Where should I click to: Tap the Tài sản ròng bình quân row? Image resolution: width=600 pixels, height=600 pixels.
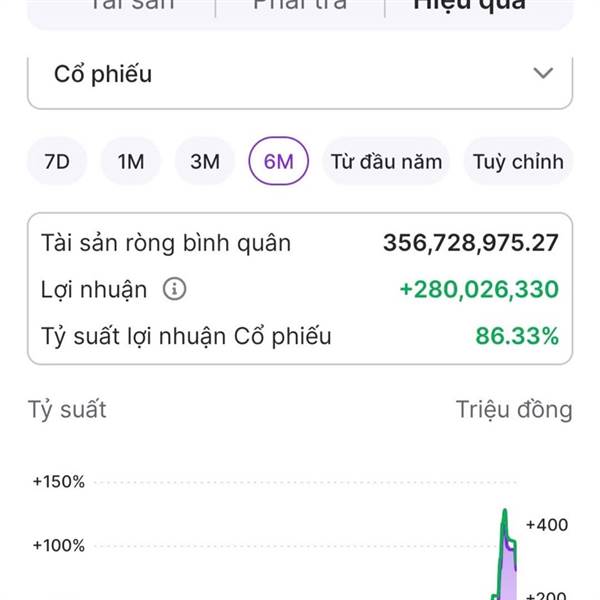[300, 243]
